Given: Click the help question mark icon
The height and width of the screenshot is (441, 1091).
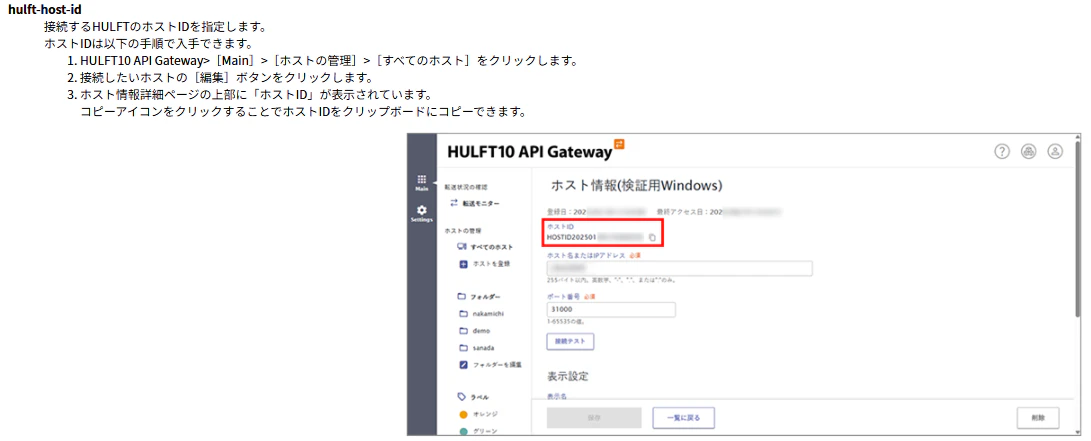Looking at the screenshot, I should click(1002, 152).
